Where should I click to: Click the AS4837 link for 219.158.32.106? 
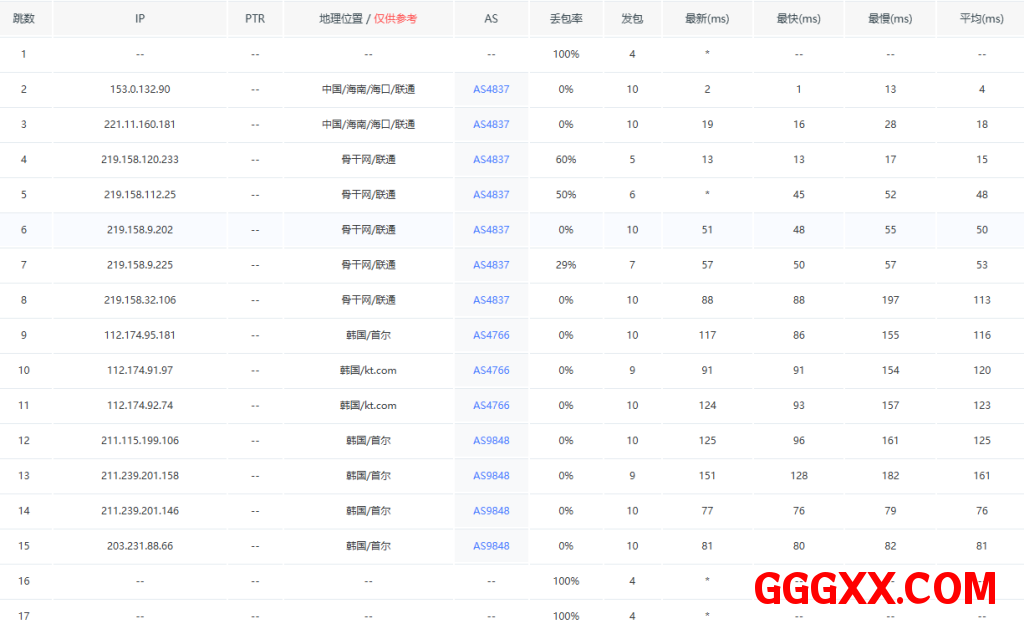pos(491,300)
